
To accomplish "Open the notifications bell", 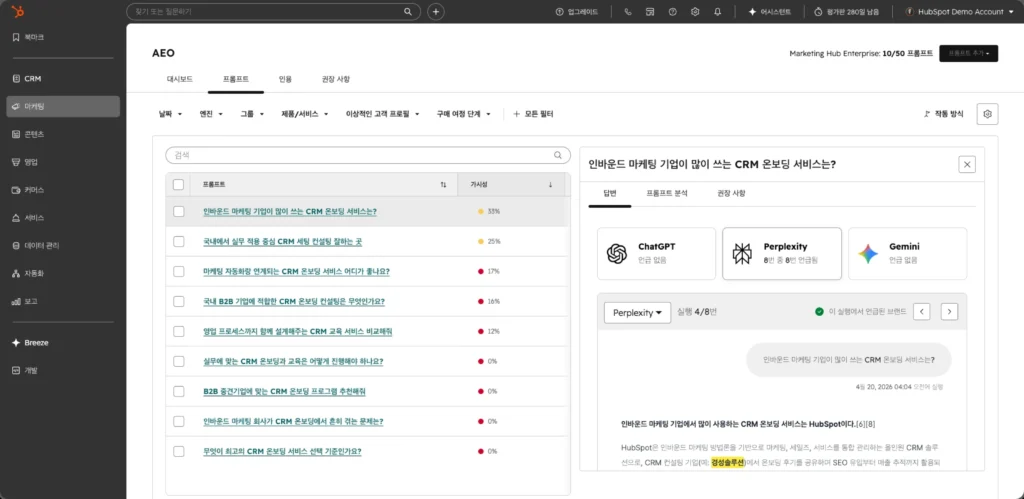I will pos(718,12).
